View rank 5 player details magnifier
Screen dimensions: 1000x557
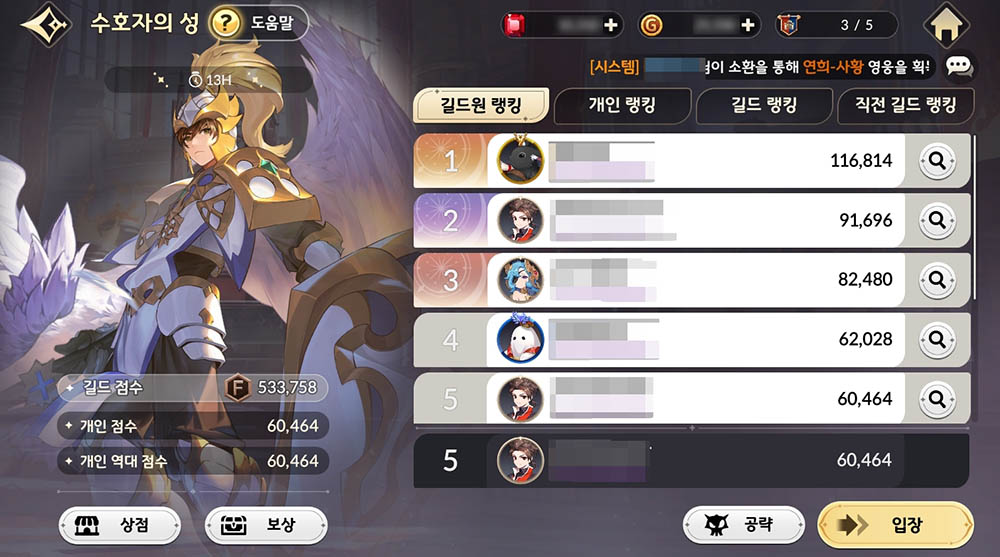(937, 399)
